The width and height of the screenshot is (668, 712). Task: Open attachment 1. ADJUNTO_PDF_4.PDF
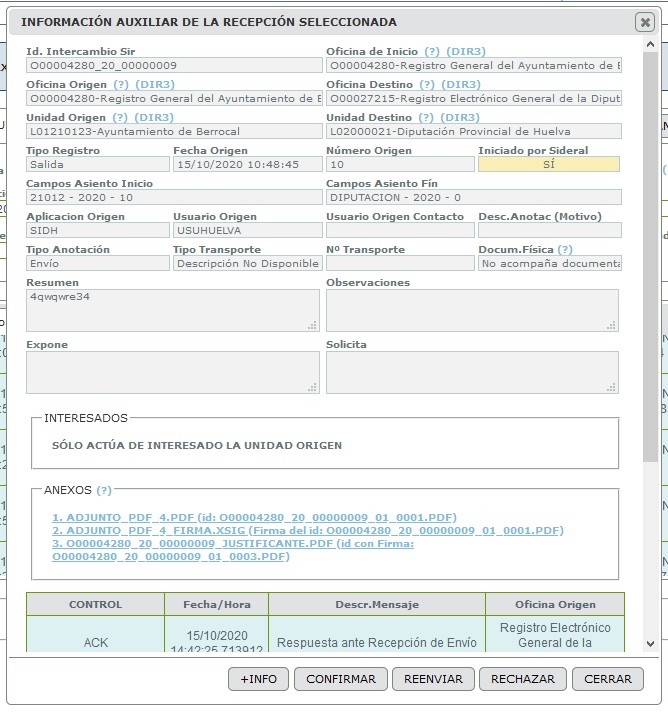[x=254, y=518]
